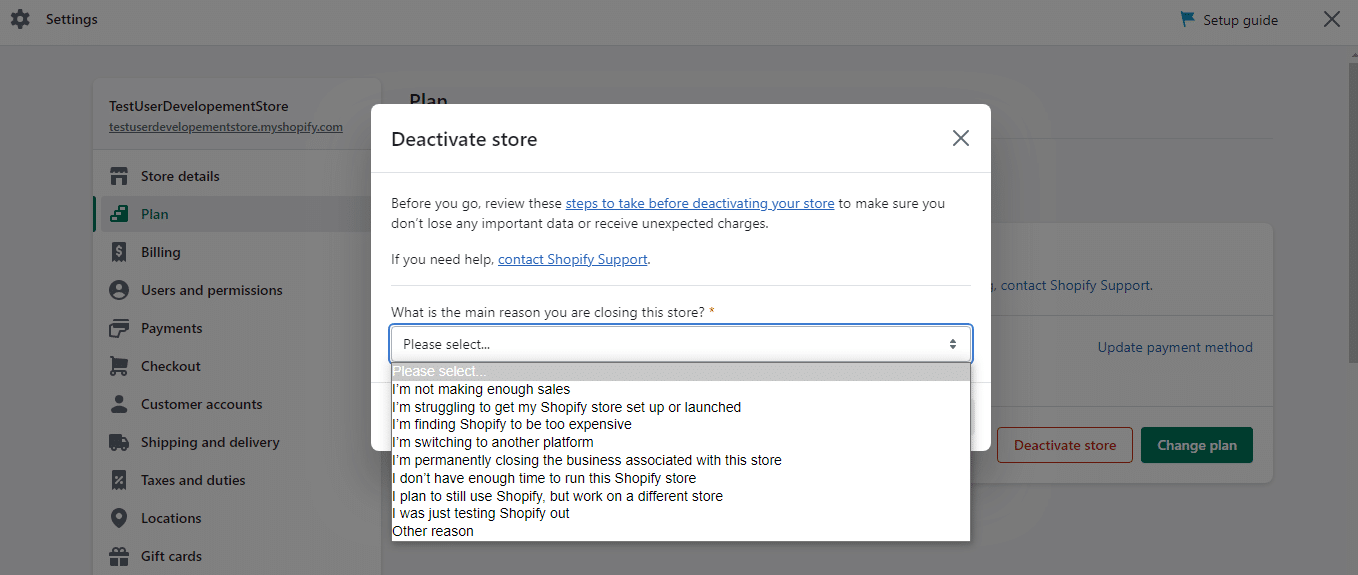Click the Billing dollar icon in sidebar

pos(119,252)
